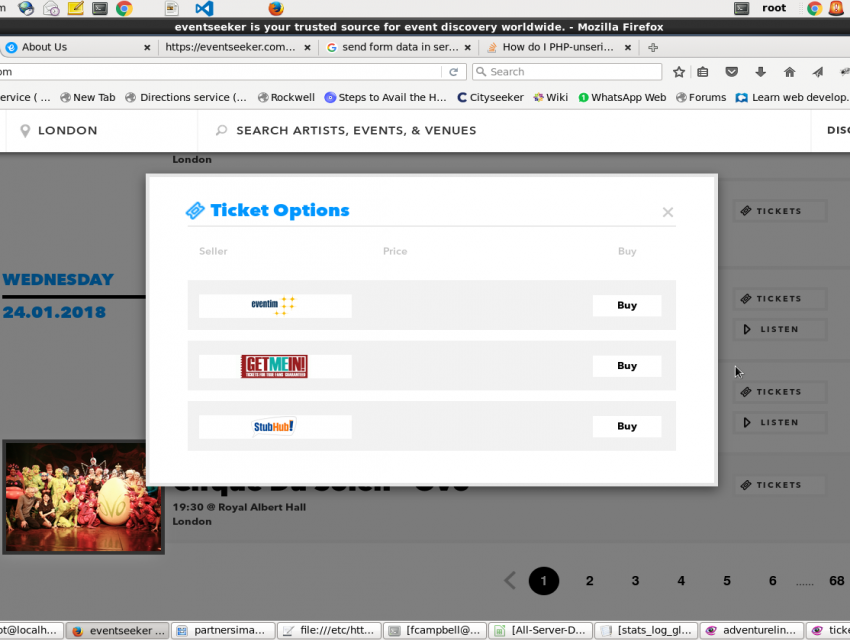Image resolution: width=850 pixels, height=640 pixels.
Task: Select current results page 1
Action: [544, 581]
